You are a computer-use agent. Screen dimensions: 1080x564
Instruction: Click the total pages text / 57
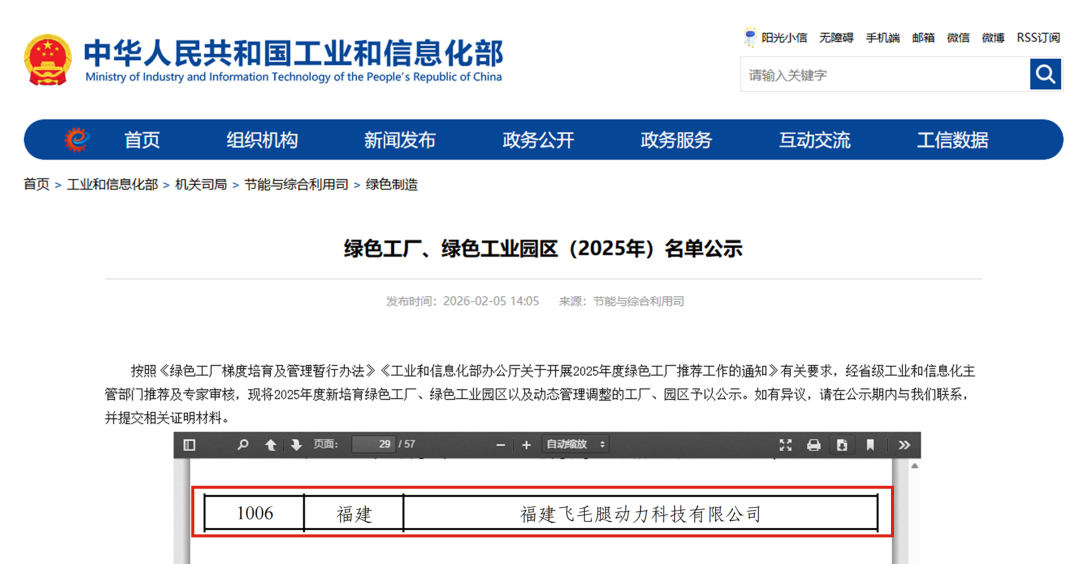point(407,444)
